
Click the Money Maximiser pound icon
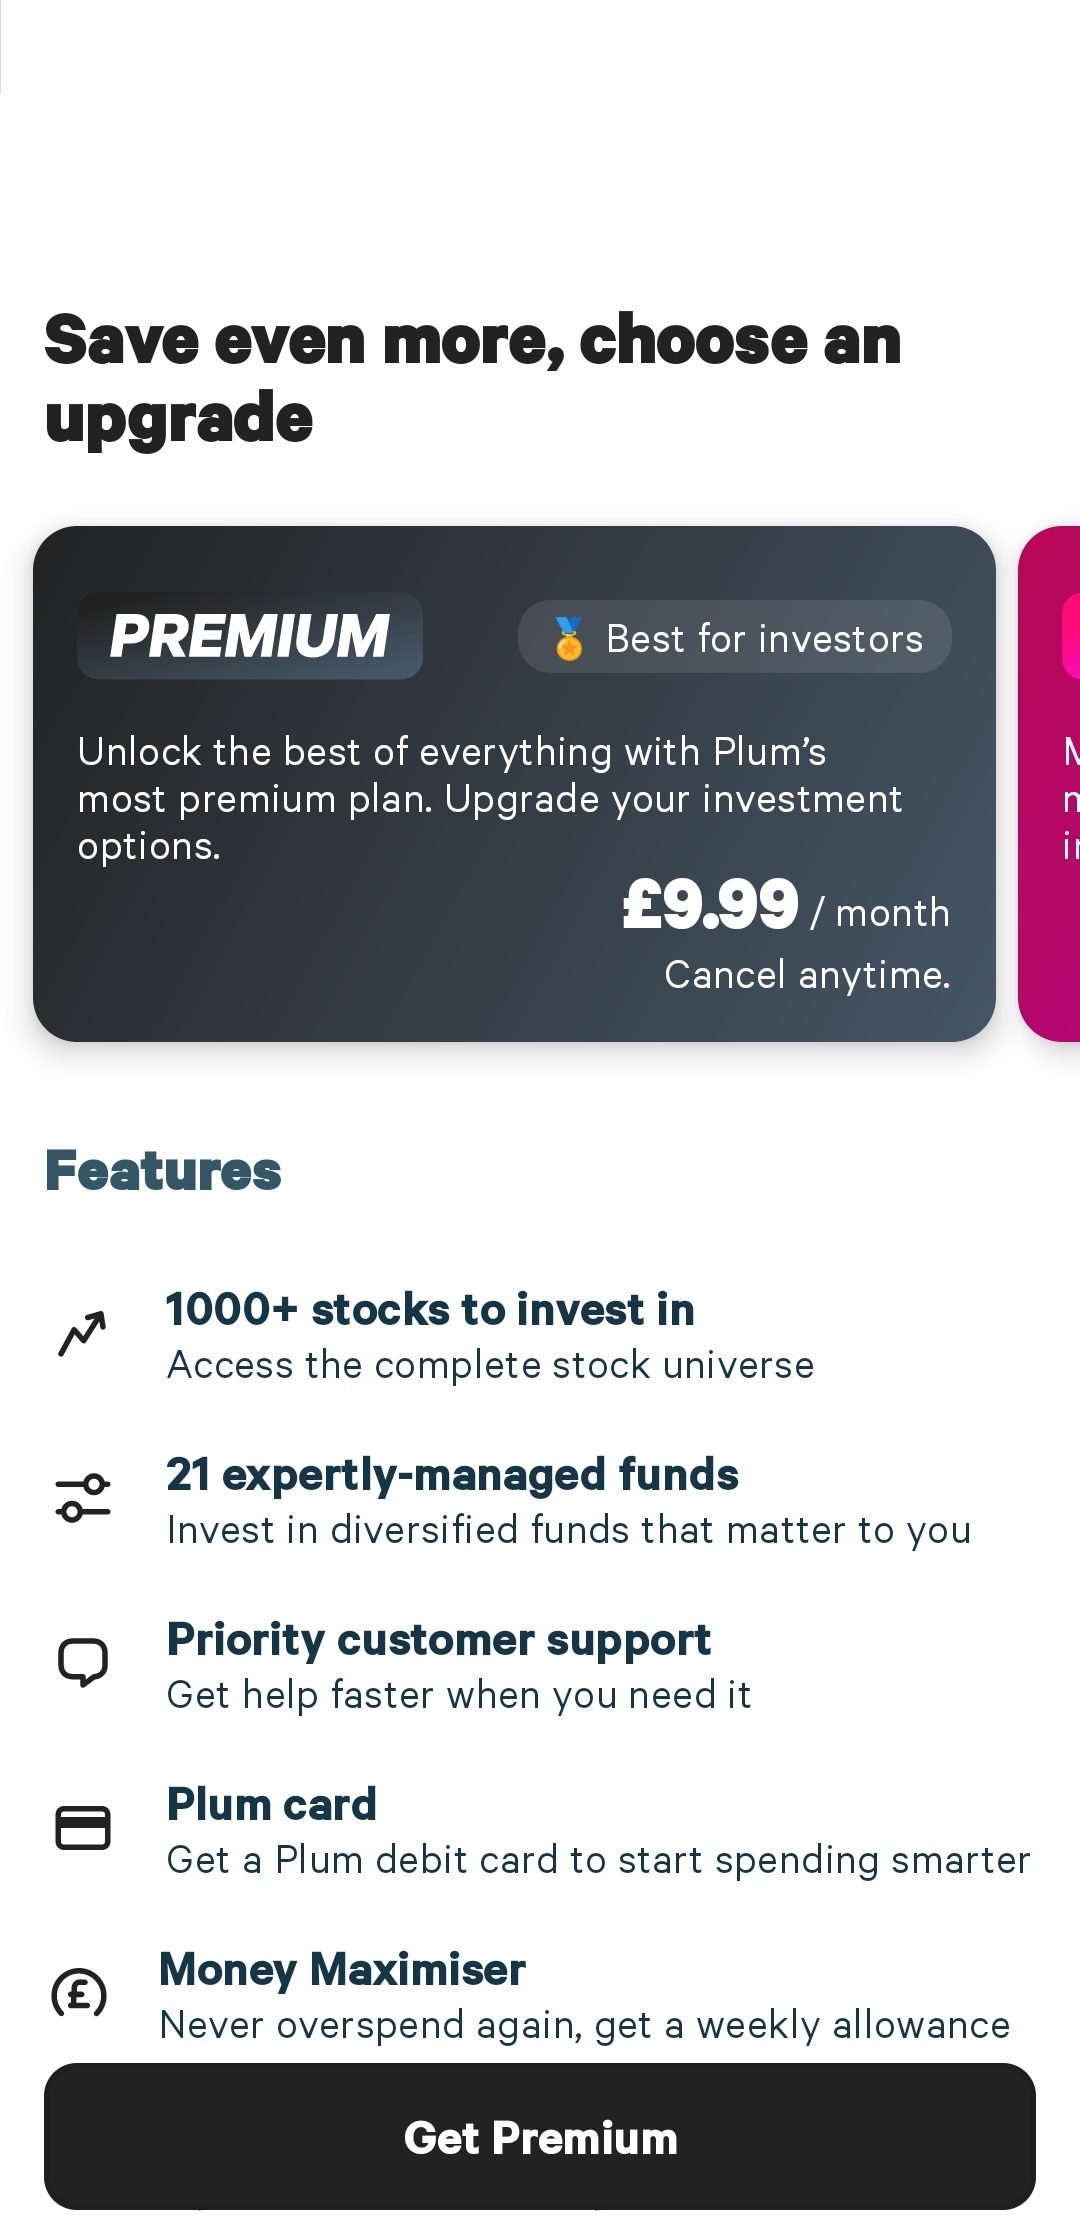pyautogui.click(x=79, y=1993)
